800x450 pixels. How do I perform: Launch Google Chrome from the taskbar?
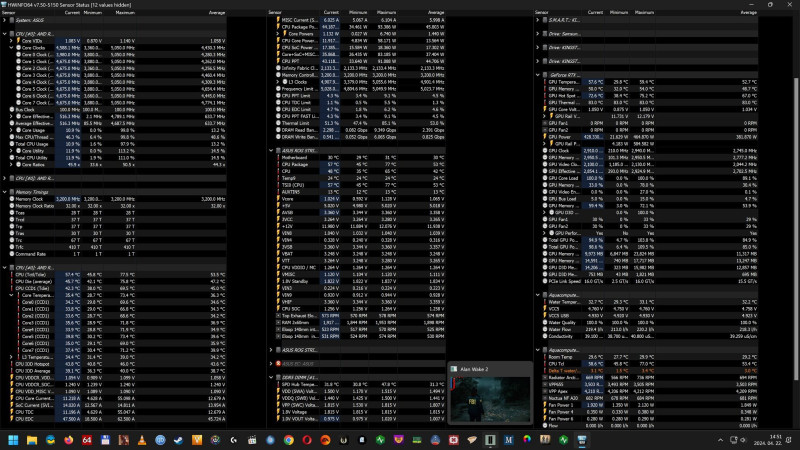pyautogui.click(x=289, y=440)
